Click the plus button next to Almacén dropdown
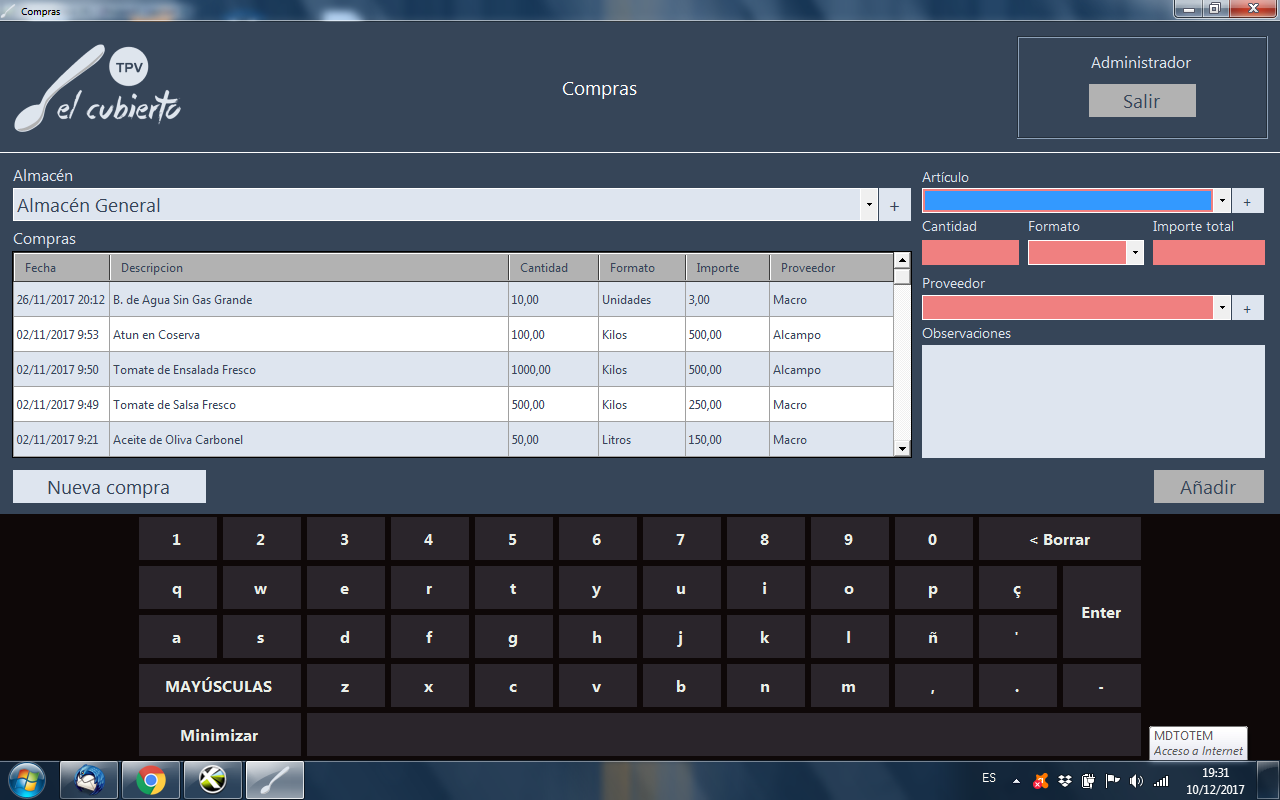 pyautogui.click(x=894, y=206)
